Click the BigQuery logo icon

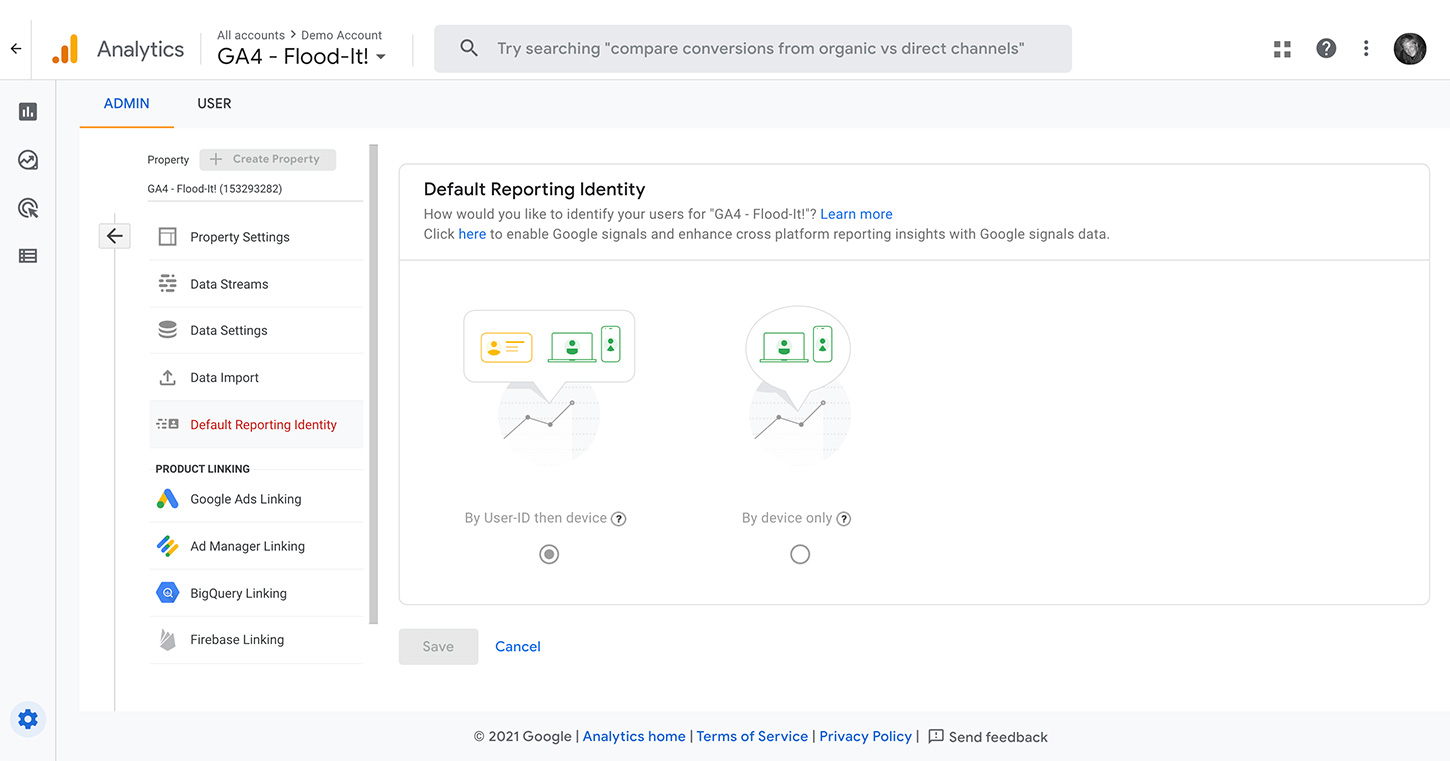click(x=168, y=593)
